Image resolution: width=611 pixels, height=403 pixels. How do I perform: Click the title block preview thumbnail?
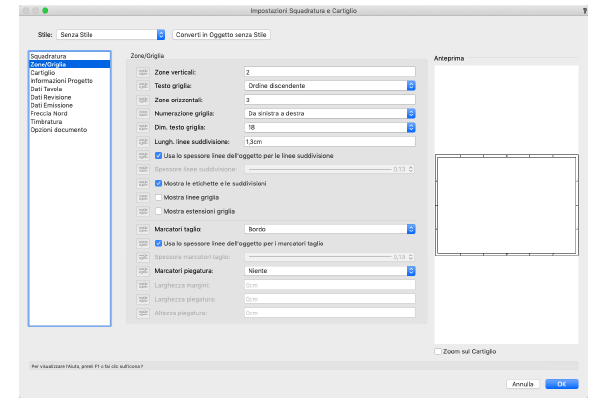tap(507, 205)
